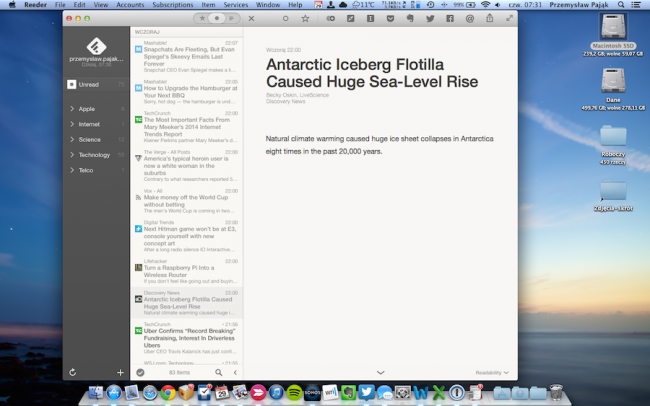Image resolution: width=650 pixels, height=406 pixels.
Task: Open the Accounts menu
Action: [130, 5]
